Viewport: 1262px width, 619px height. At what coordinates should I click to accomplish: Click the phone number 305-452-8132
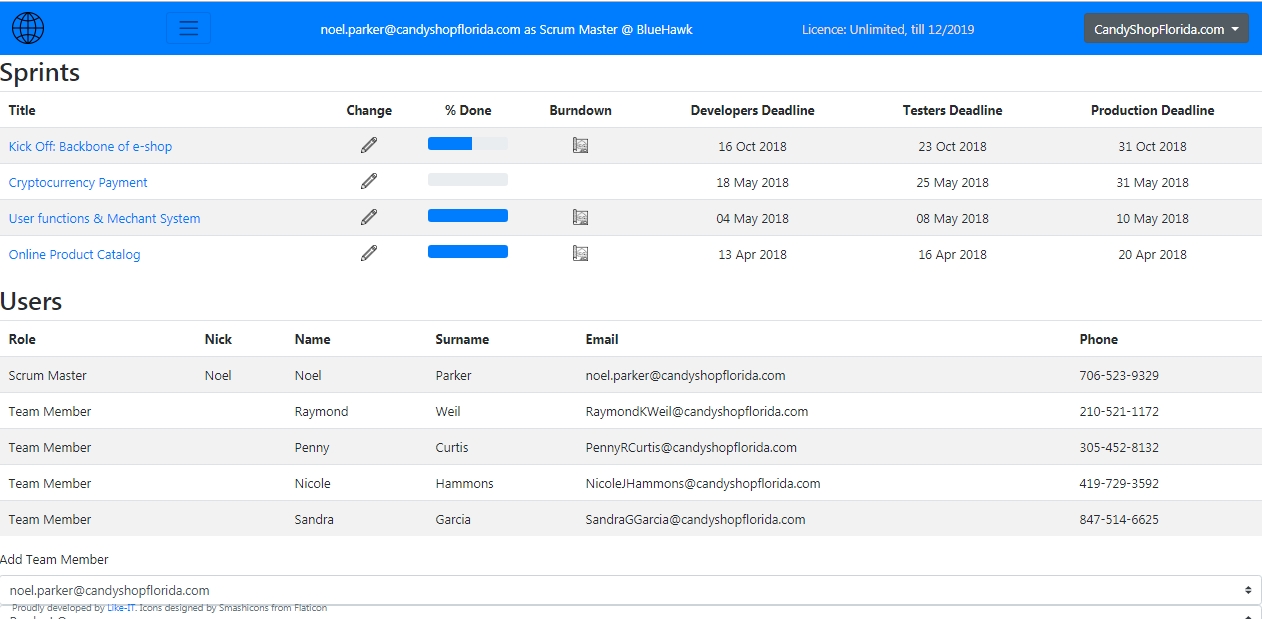pyautogui.click(x=1119, y=447)
